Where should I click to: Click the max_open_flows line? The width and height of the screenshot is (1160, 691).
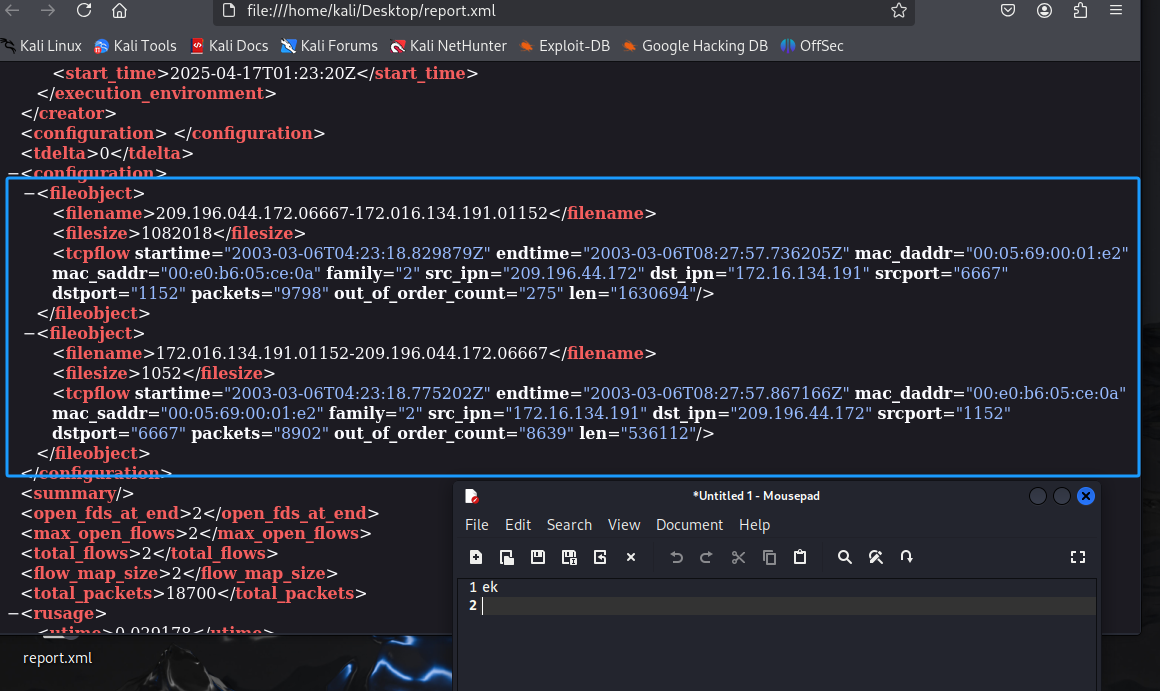(x=196, y=533)
